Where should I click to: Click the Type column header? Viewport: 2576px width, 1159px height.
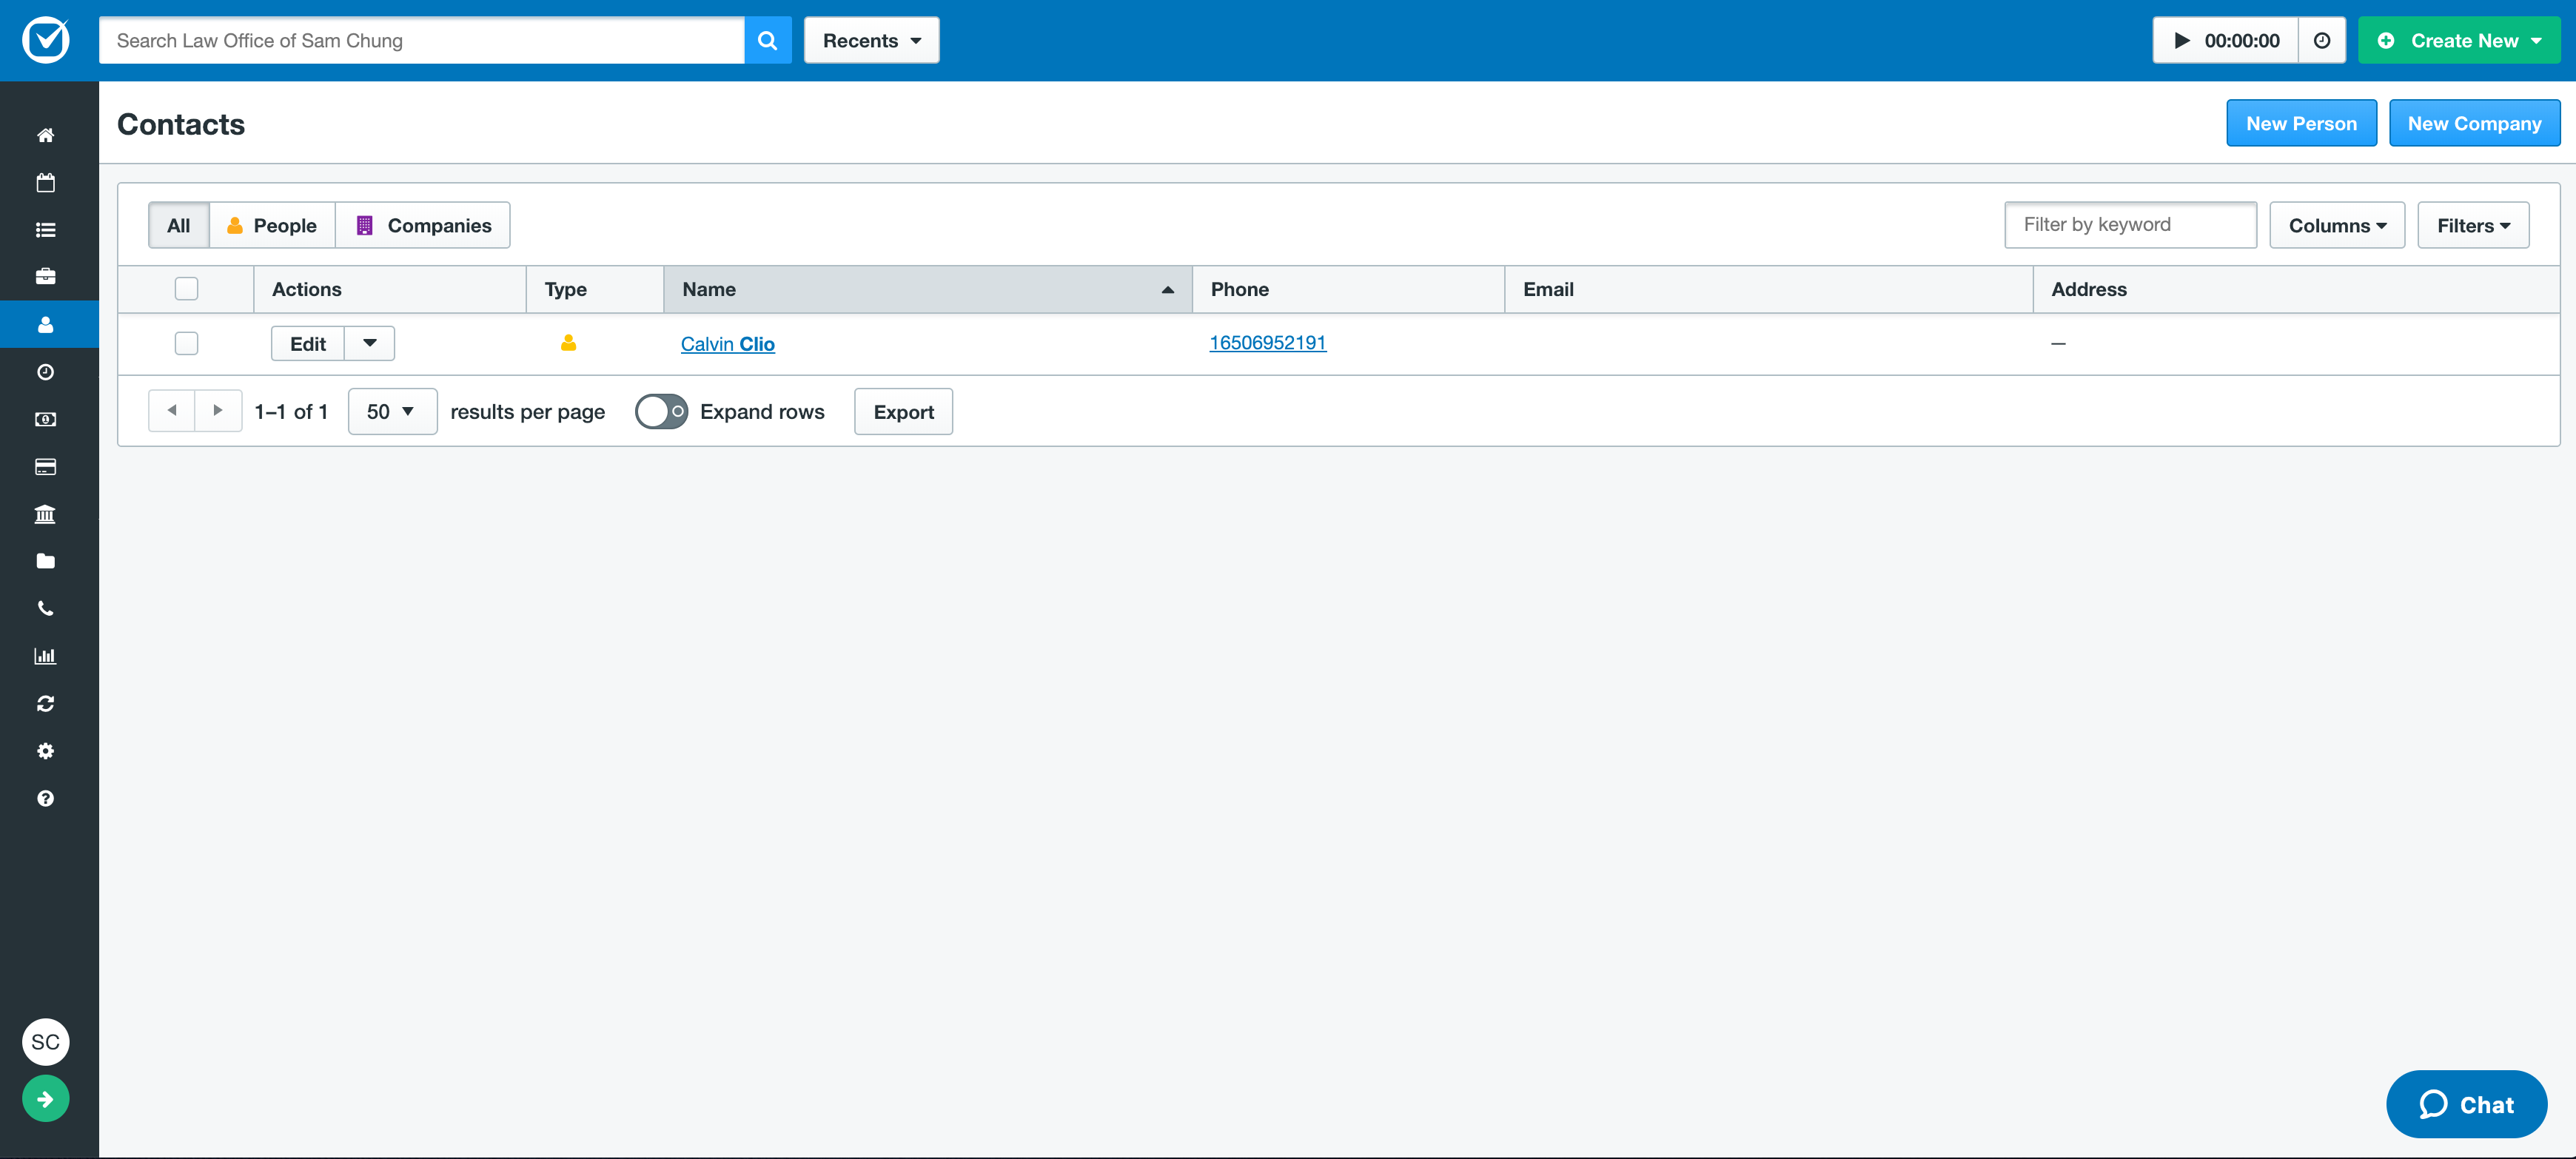coord(595,289)
